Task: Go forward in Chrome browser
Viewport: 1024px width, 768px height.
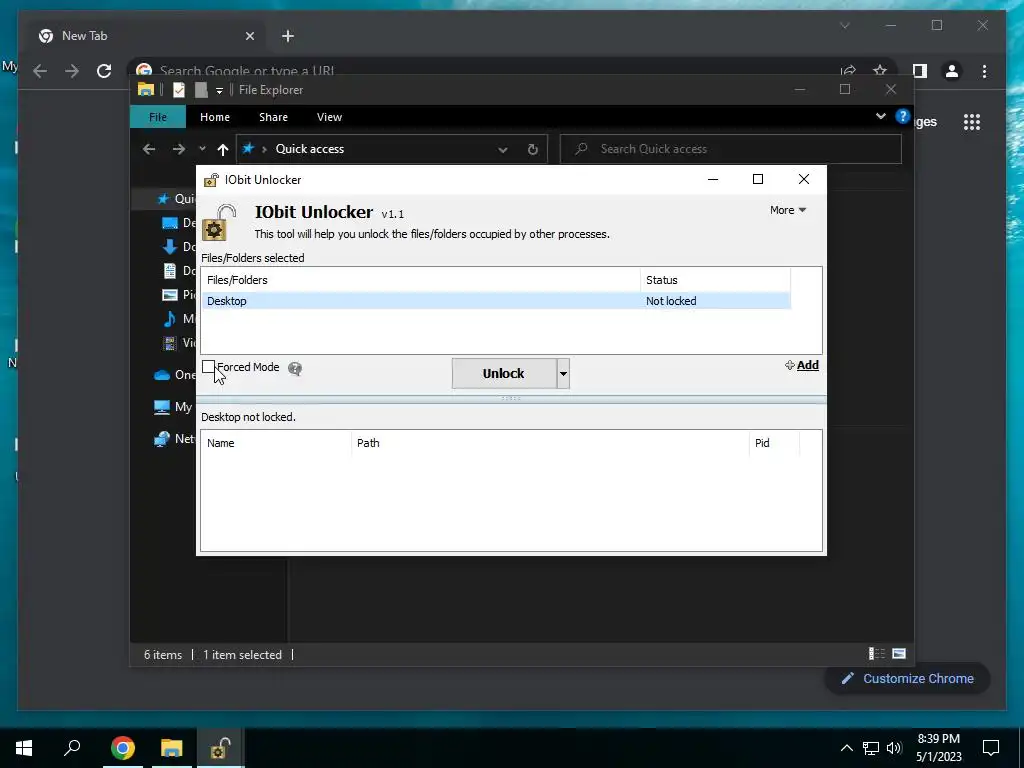Action: tap(72, 71)
